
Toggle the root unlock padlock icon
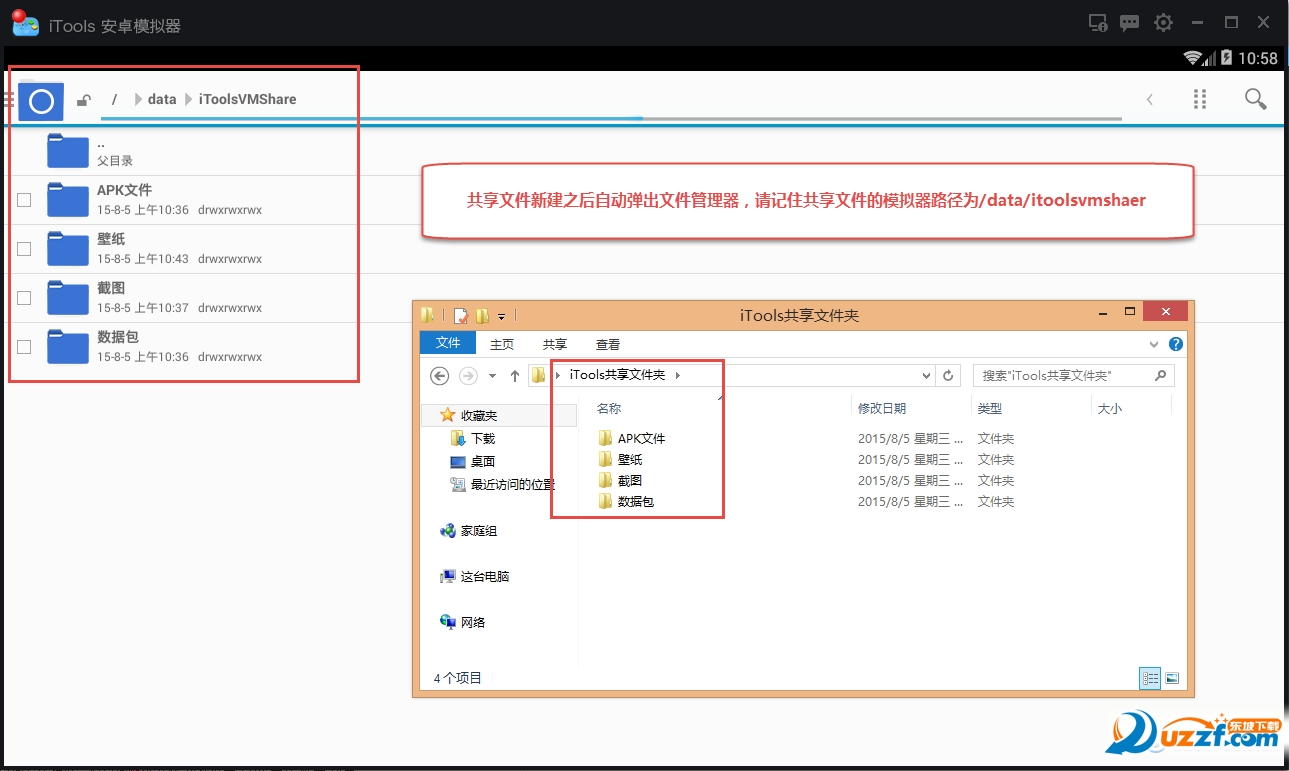[84, 100]
